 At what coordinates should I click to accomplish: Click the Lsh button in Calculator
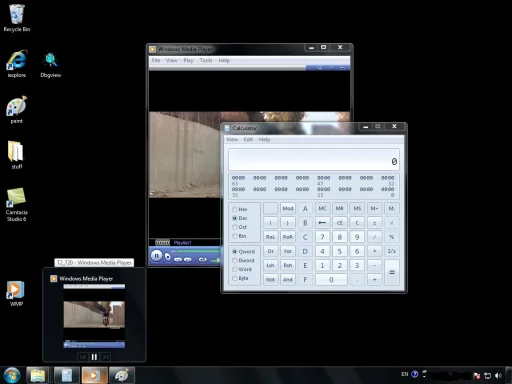pyautogui.click(x=270, y=265)
